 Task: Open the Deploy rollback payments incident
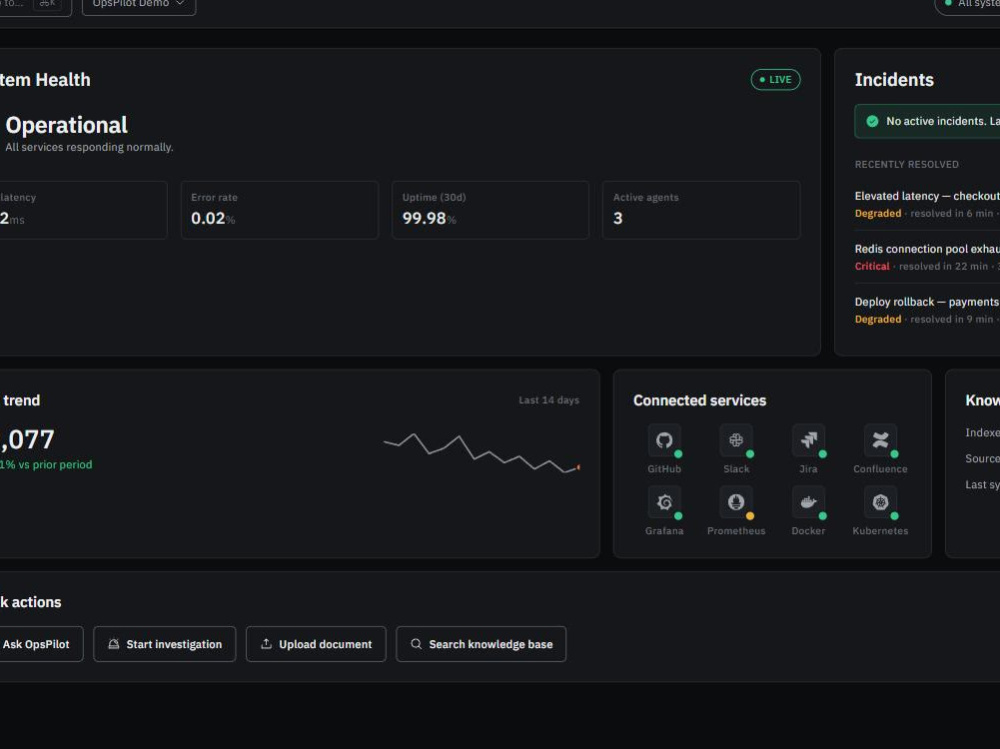(x=927, y=310)
